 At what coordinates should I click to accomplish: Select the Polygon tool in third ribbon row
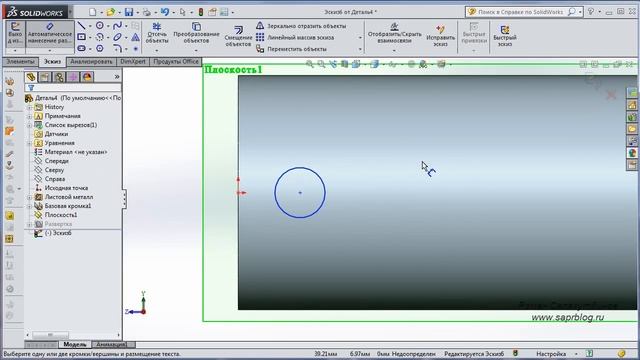point(100,49)
